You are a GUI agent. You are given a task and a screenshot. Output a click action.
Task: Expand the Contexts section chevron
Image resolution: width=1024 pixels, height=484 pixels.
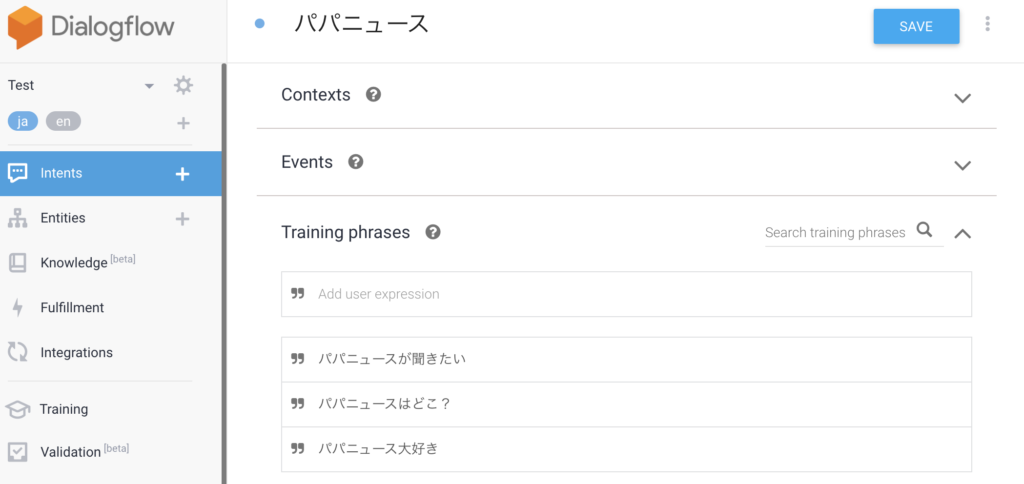coord(963,99)
